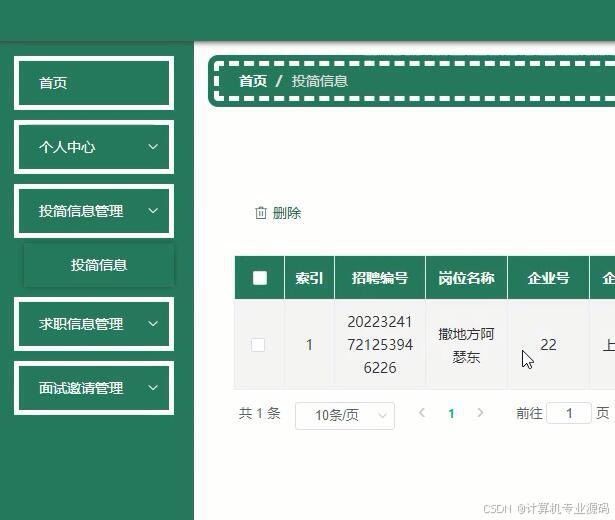This screenshot has height=520, width=615.
Task: Open the 首页 sidebar menu item
Action: [94, 83]
